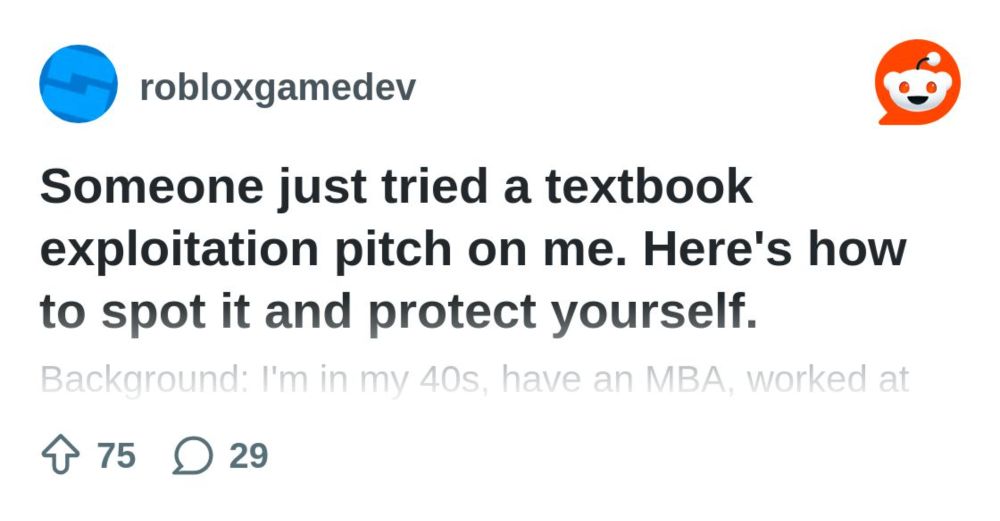This screenshot has width=1000, height=521.
Task: Visit the robloxgamedev subreddit name link
Action: click(x=278, y=87)
